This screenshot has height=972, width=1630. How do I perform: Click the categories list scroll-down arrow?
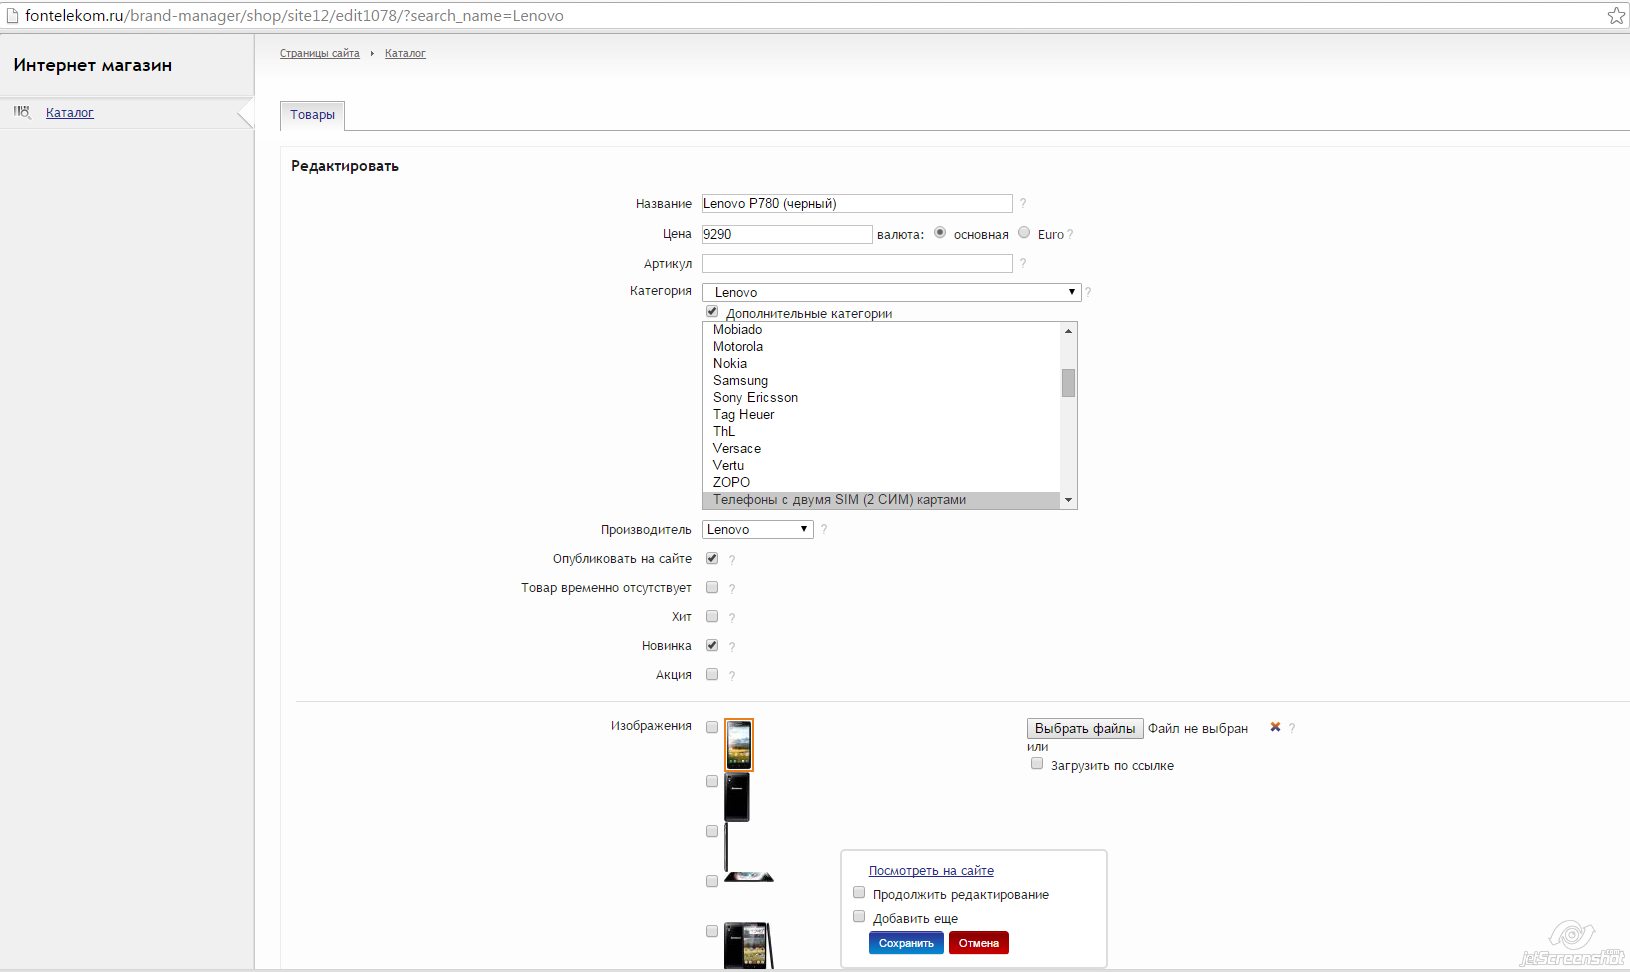(1068, 500)
